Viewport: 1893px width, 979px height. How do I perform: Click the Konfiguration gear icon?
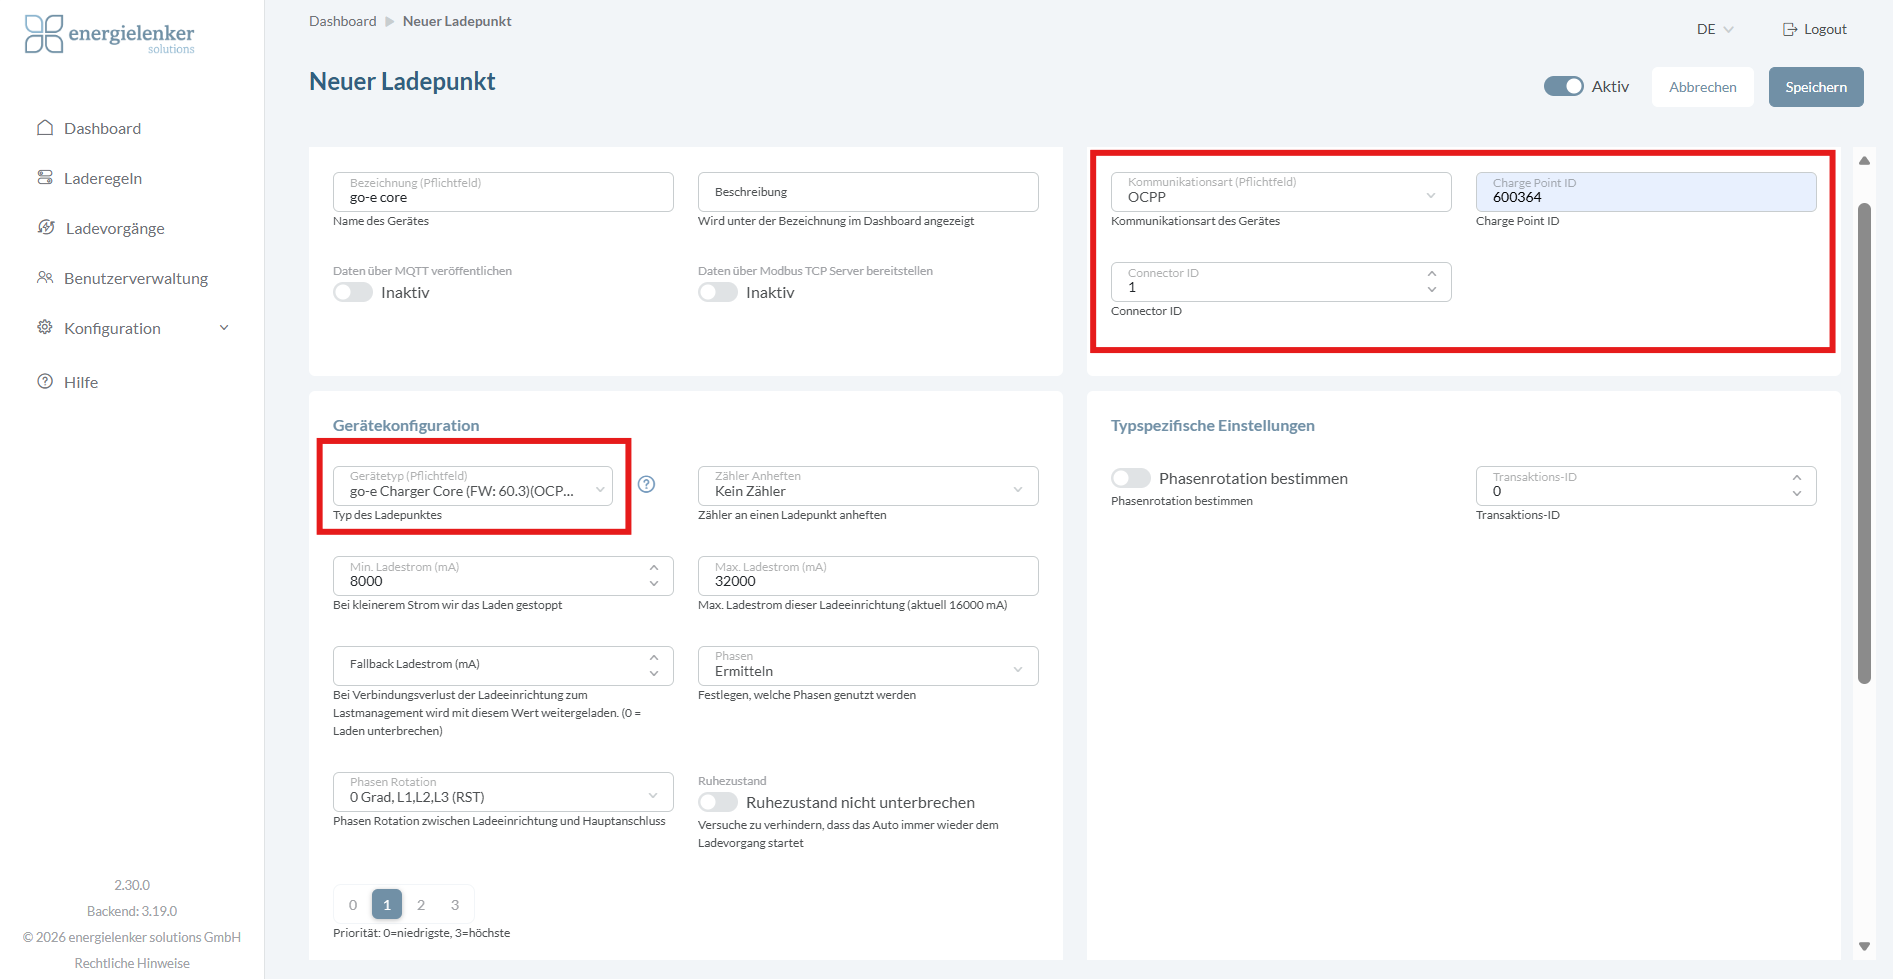coord(45,328)
